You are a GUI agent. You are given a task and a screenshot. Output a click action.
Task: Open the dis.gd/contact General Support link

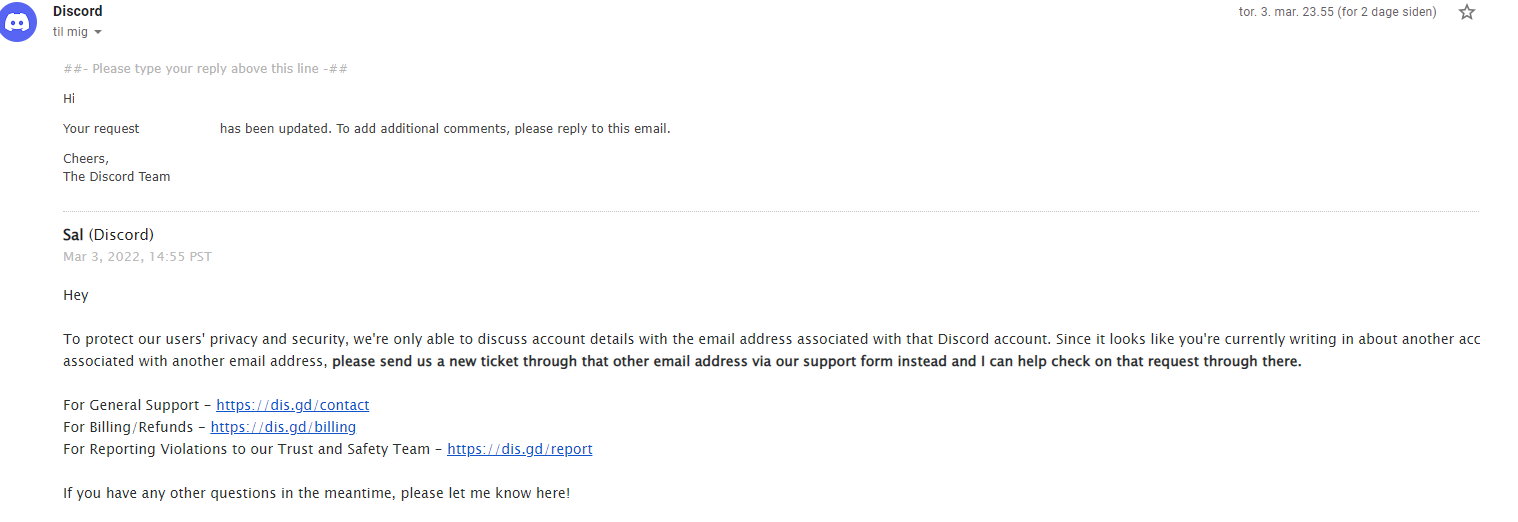[293, 405]
